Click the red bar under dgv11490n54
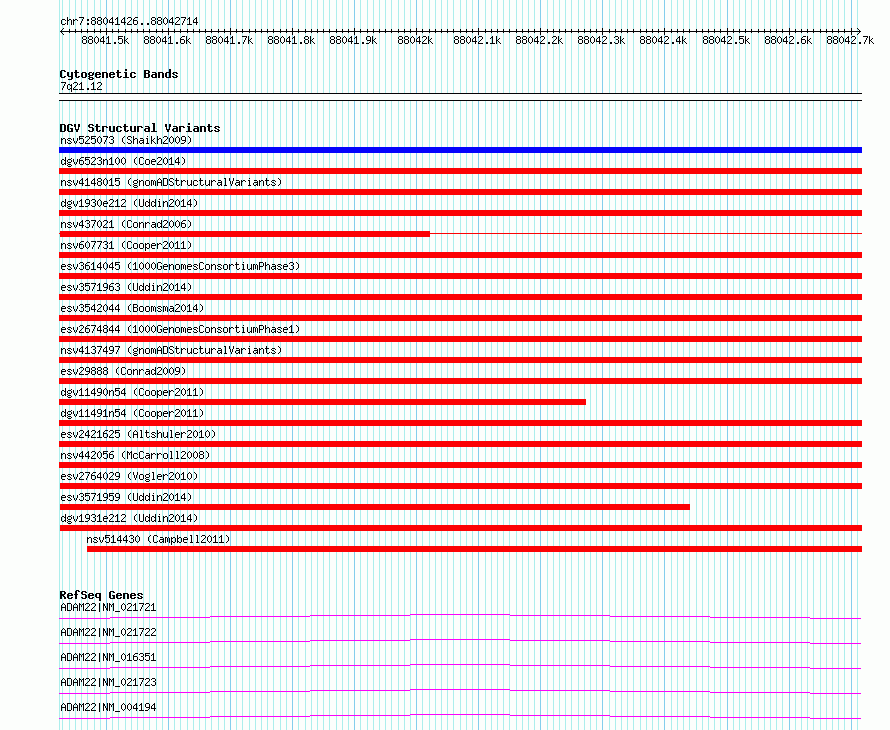The width and height of the screenshot is (890, 730). pos(322,402)
